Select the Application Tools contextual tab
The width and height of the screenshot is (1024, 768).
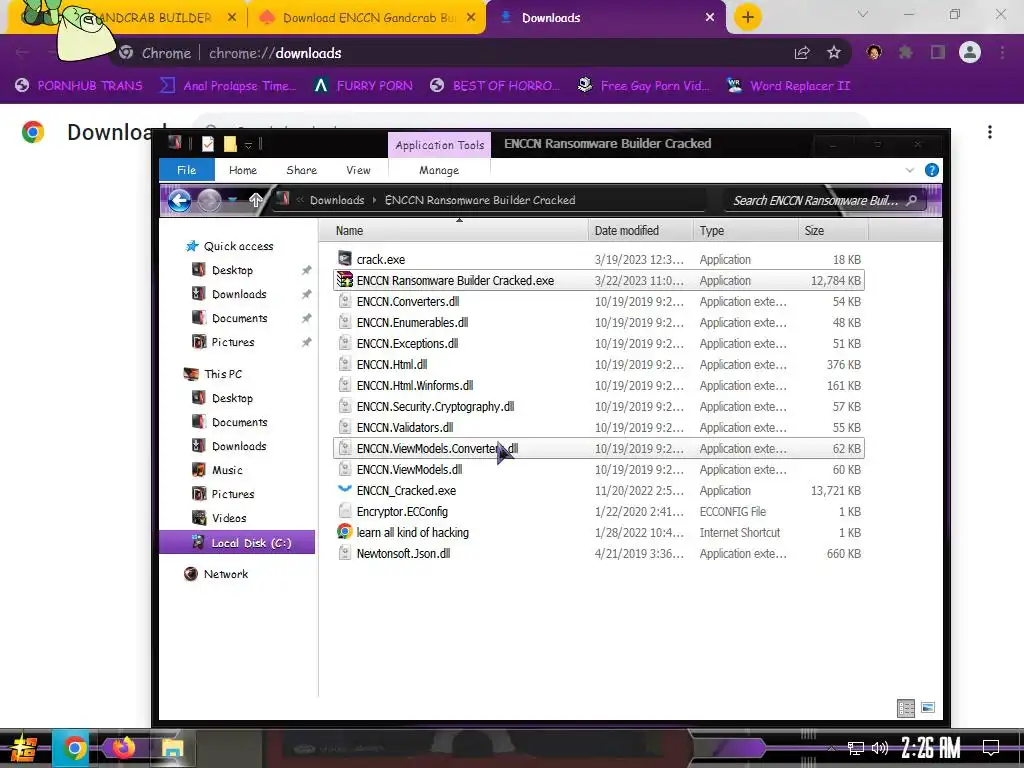(x=440, y=145)
